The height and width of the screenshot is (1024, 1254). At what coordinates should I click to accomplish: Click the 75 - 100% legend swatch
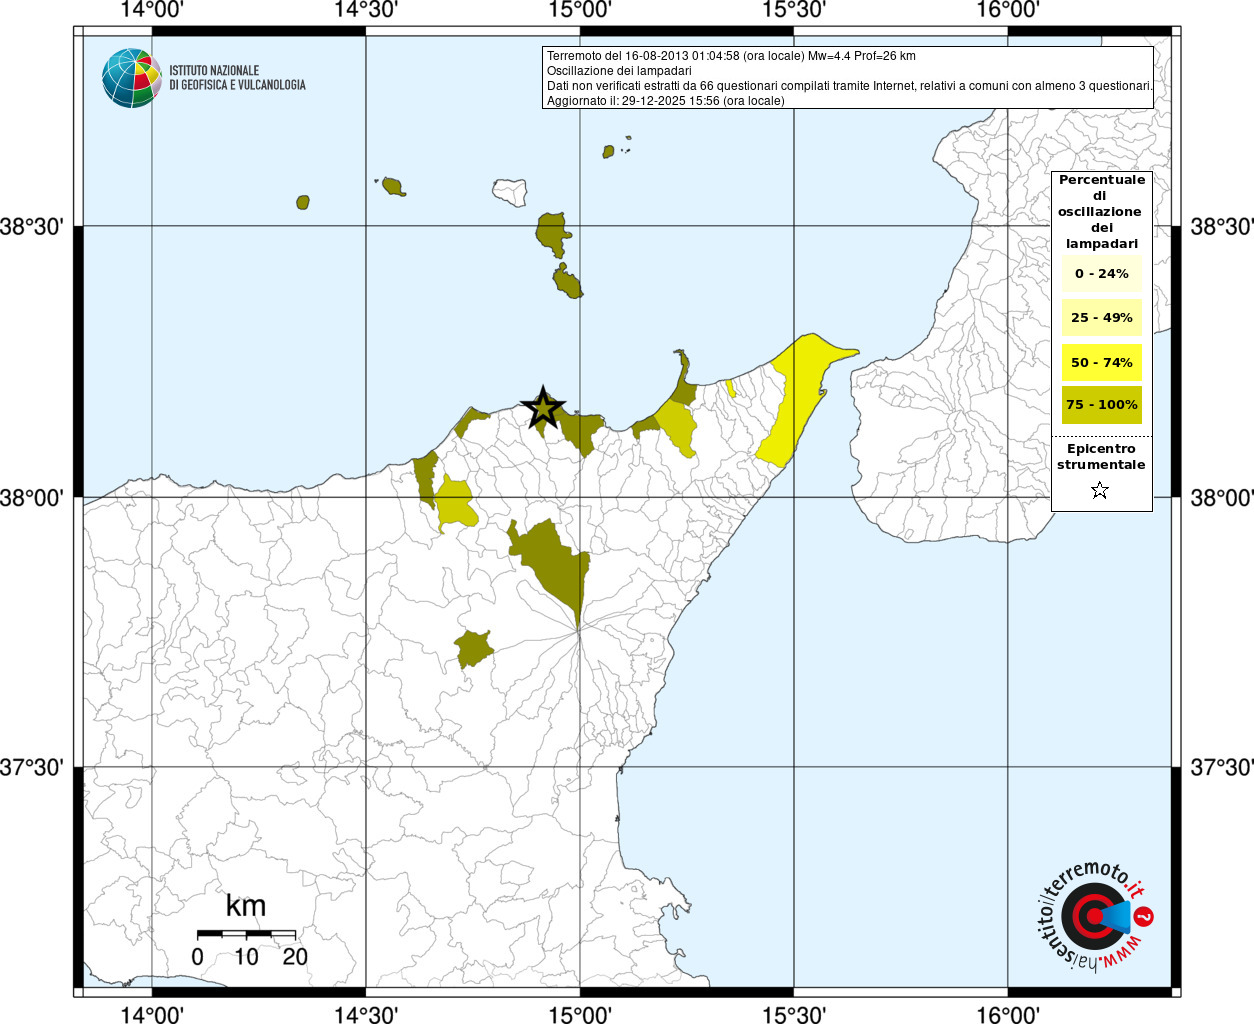tap(1101, 405)
